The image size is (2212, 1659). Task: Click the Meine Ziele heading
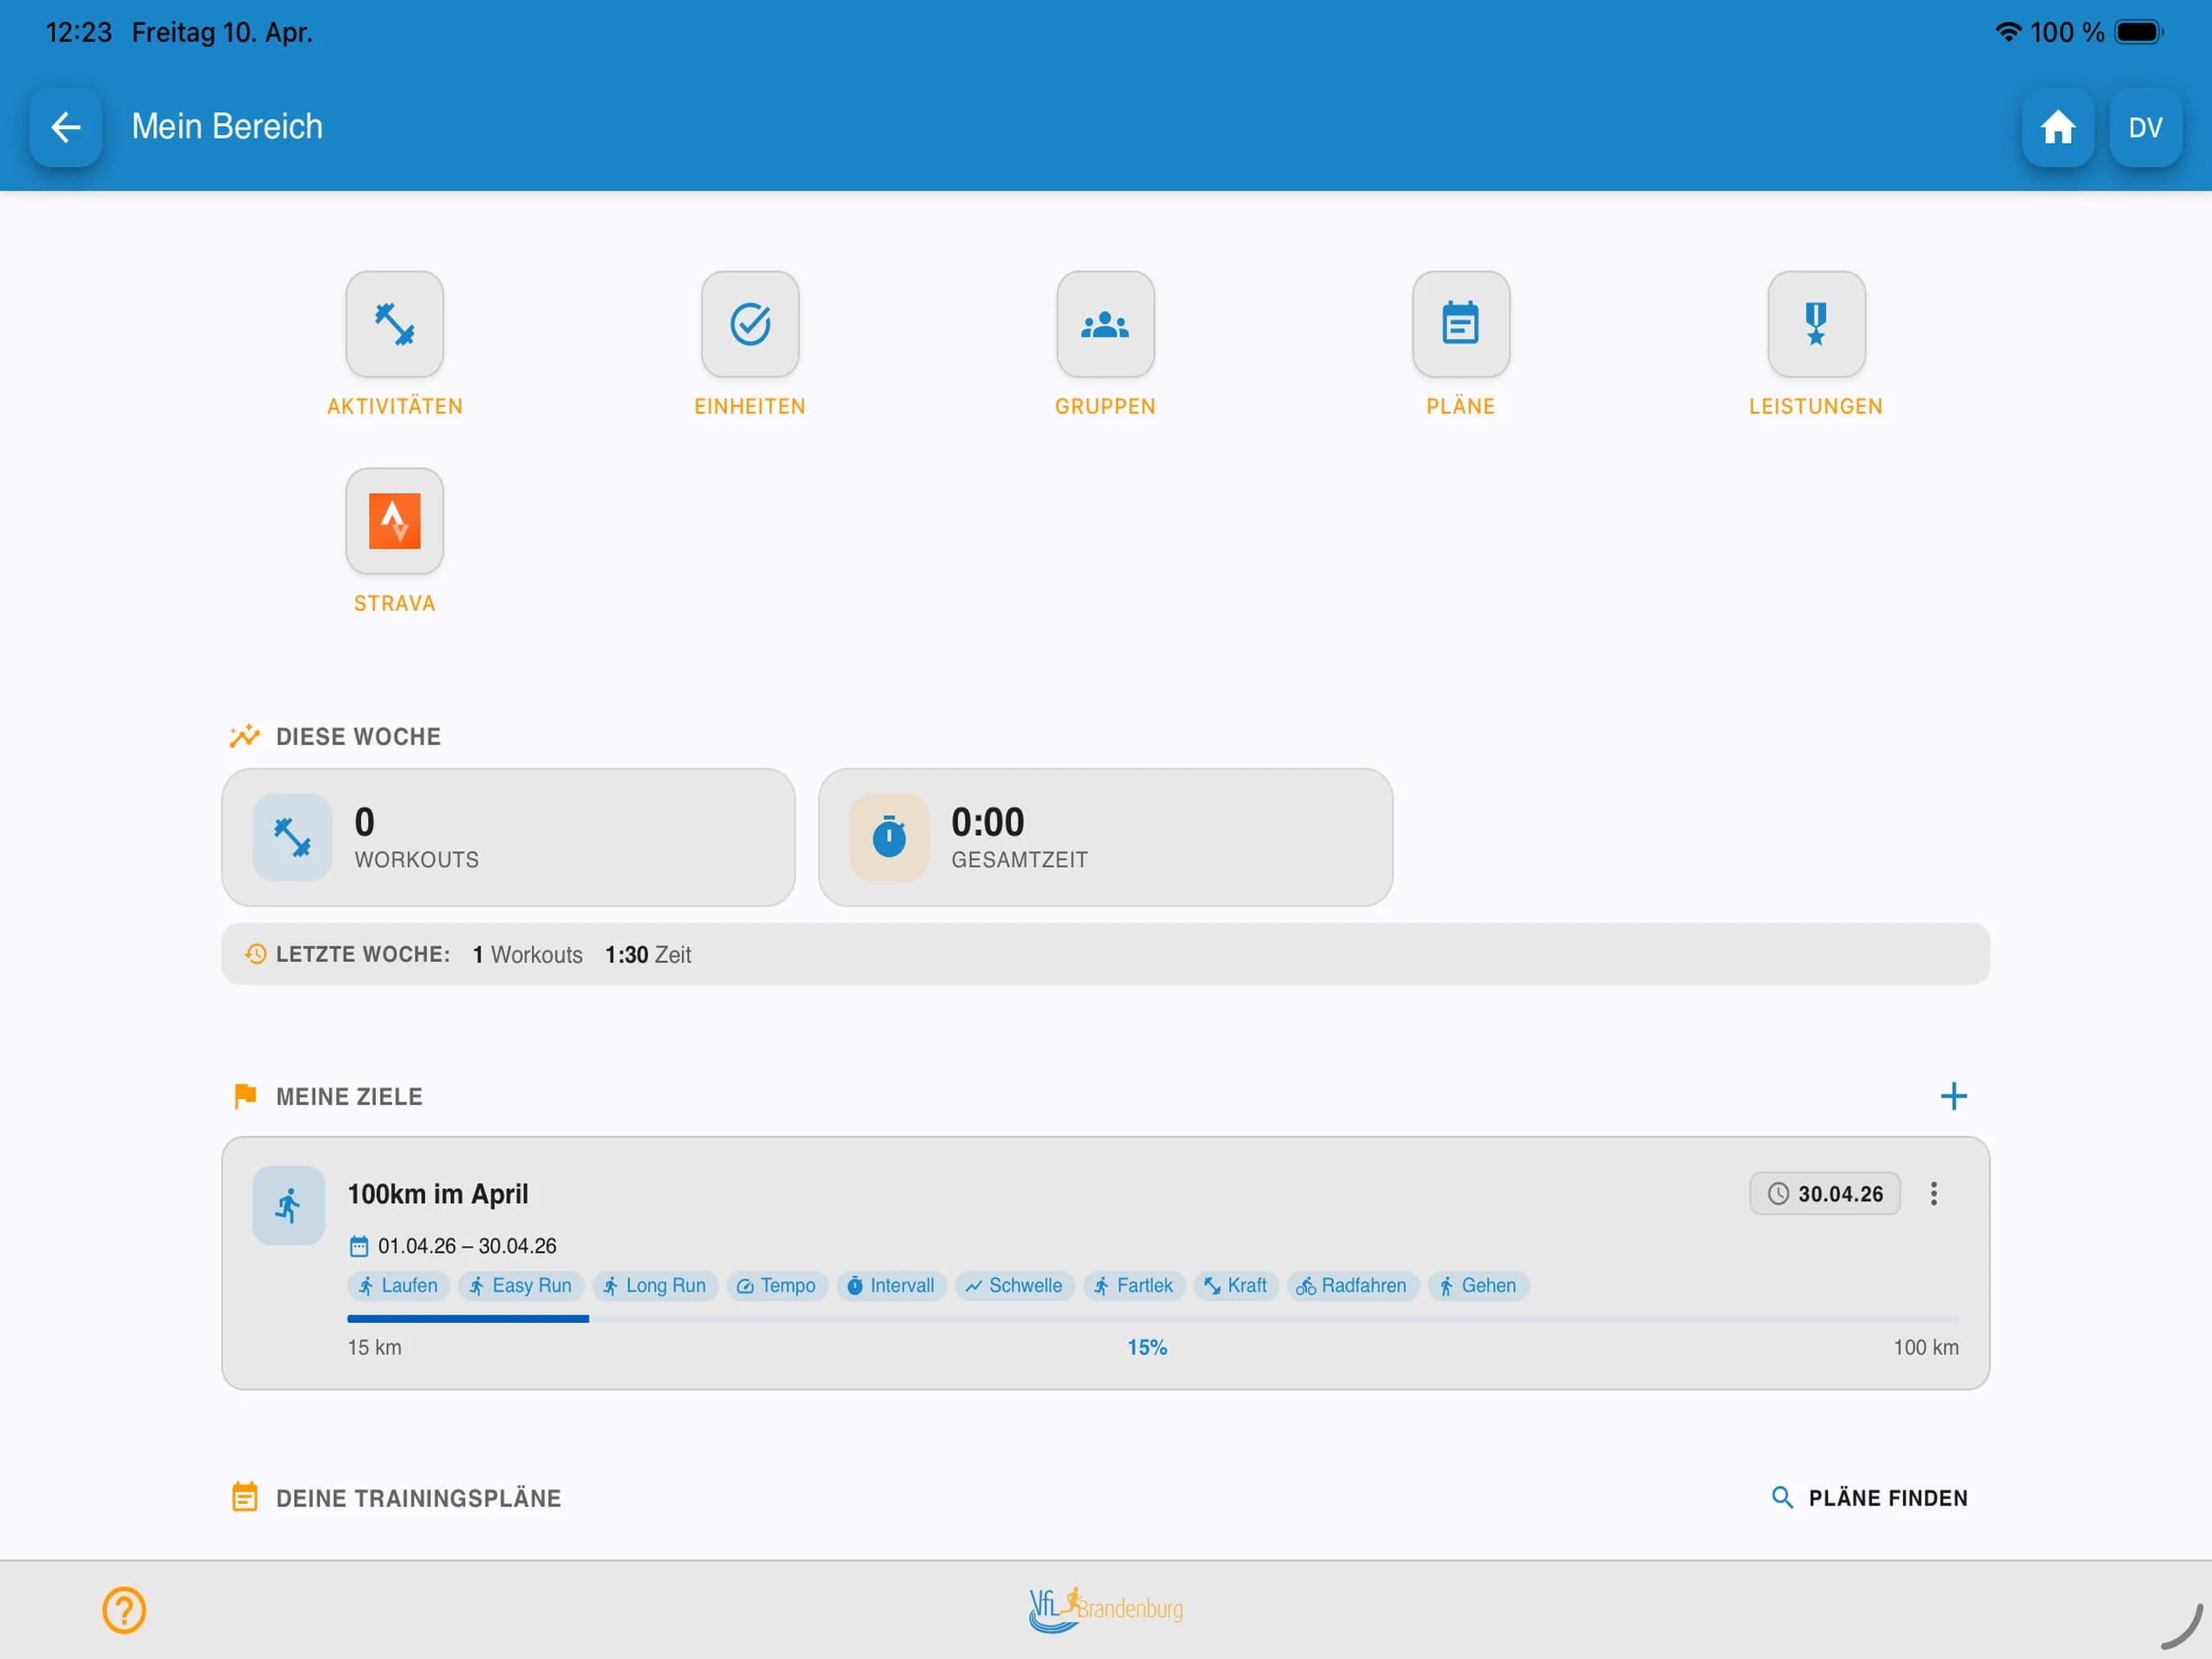[x=349, y=1097]
